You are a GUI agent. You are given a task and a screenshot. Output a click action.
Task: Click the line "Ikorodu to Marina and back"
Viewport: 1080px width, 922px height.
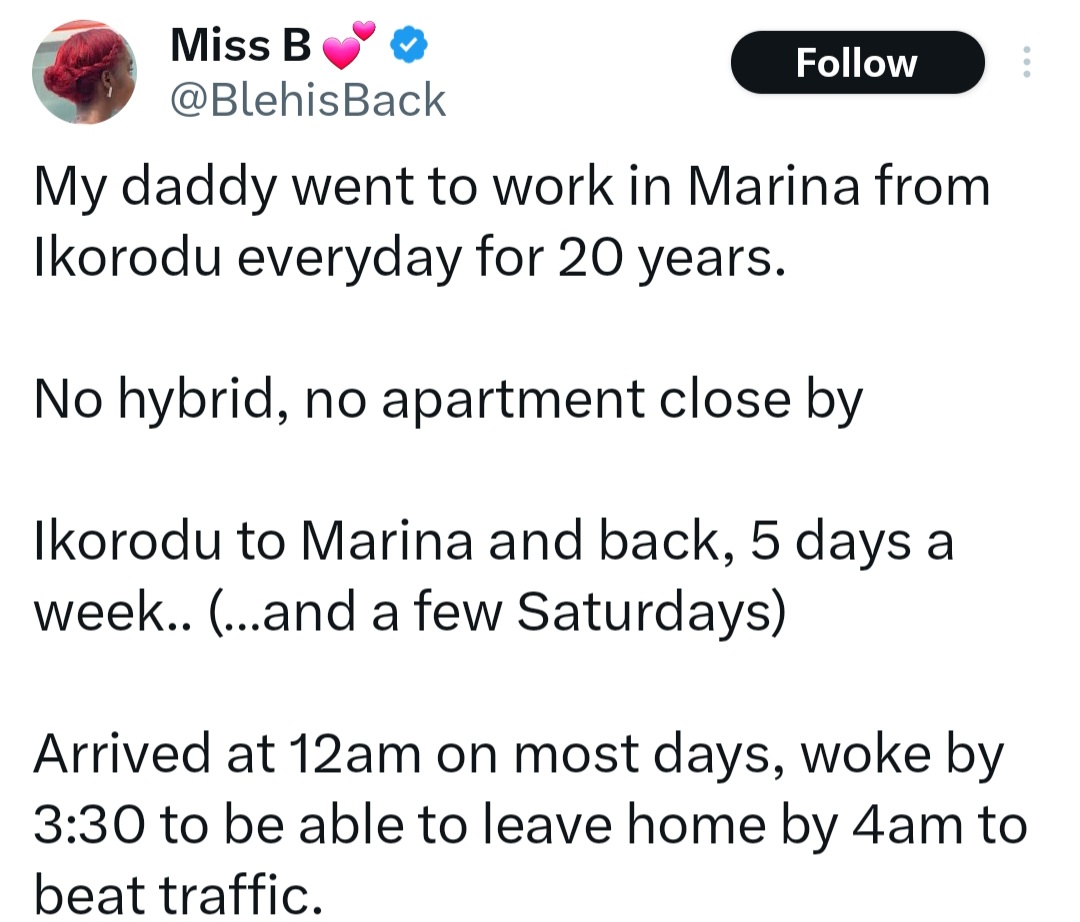pyautogui.click(x=494, y=543)
